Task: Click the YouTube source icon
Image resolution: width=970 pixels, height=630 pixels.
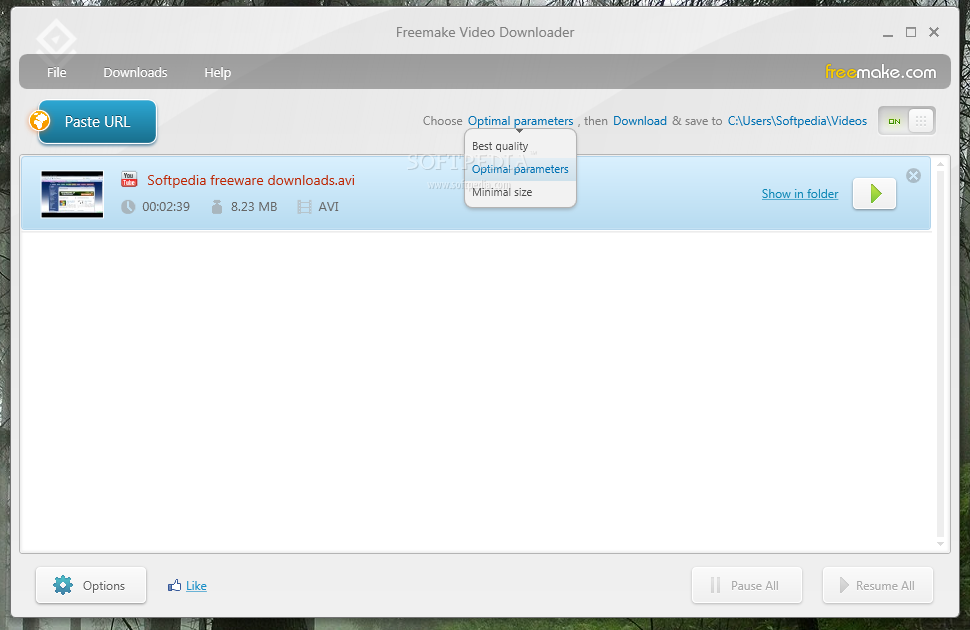Action: point(129,179)
